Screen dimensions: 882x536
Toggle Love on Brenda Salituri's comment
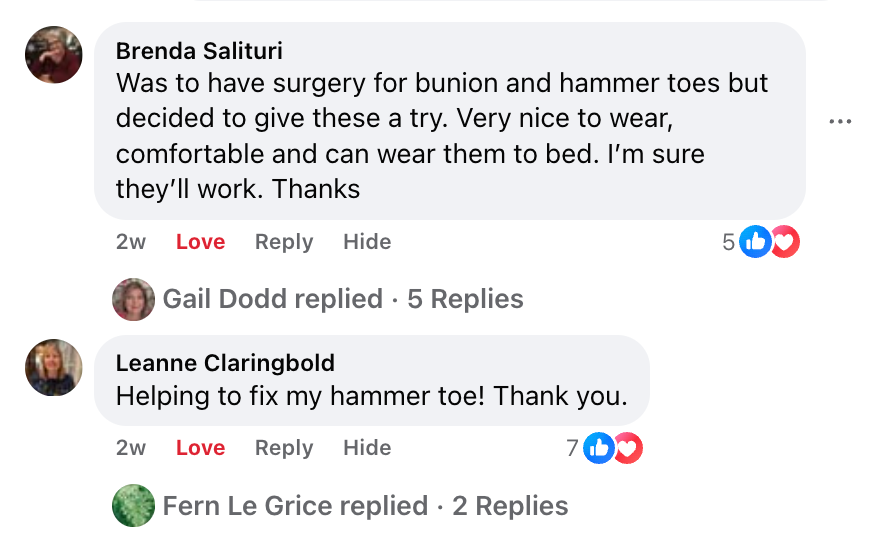200,242
